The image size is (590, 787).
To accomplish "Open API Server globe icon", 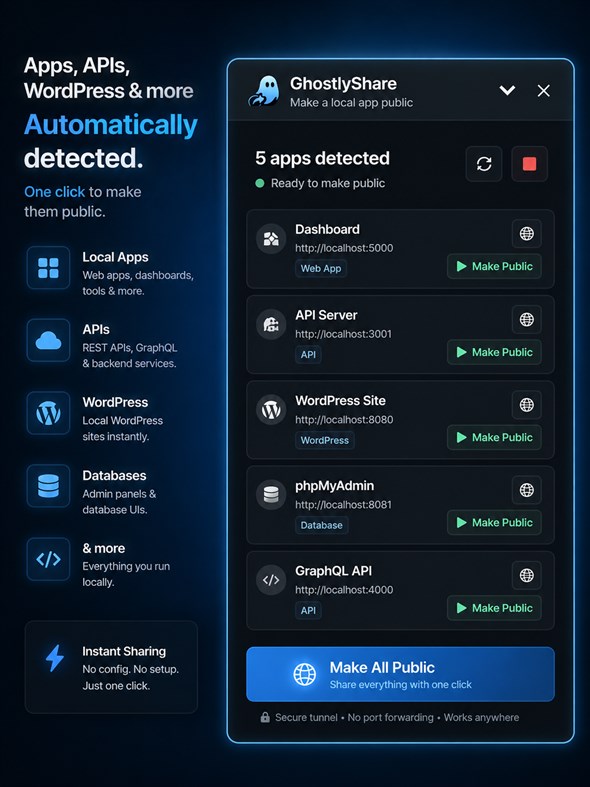I will (x=526, y=319).
